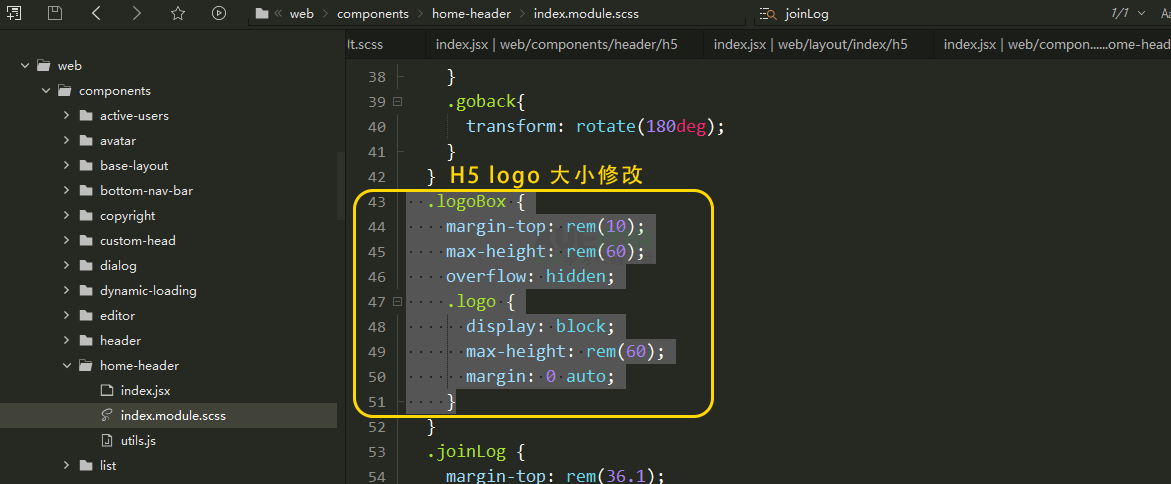Open index.jsx under home-header

coord(146,391)
